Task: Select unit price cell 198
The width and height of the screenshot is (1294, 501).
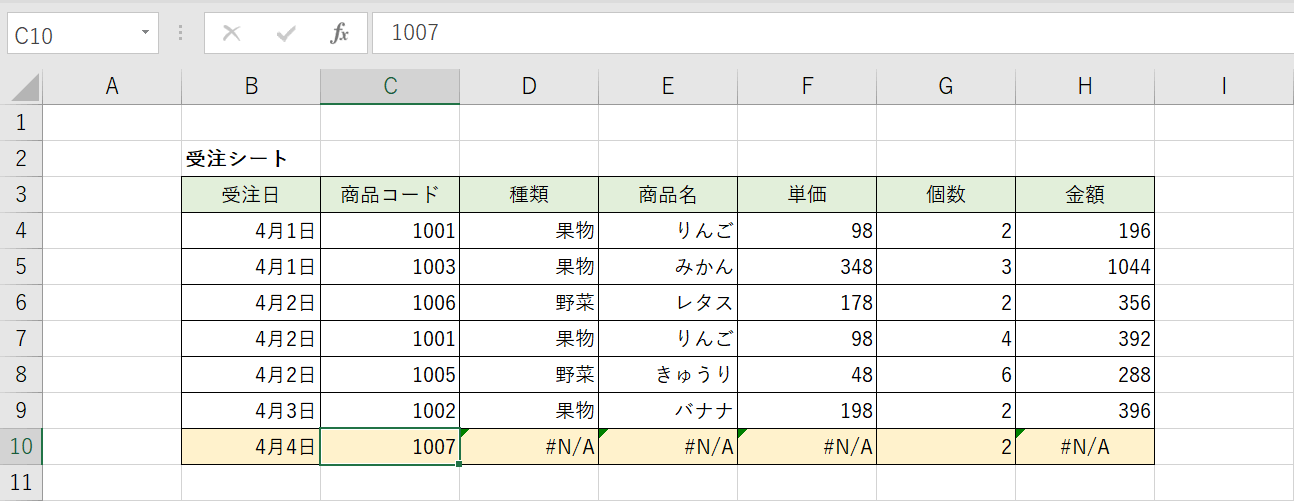Action: [807, 411]
